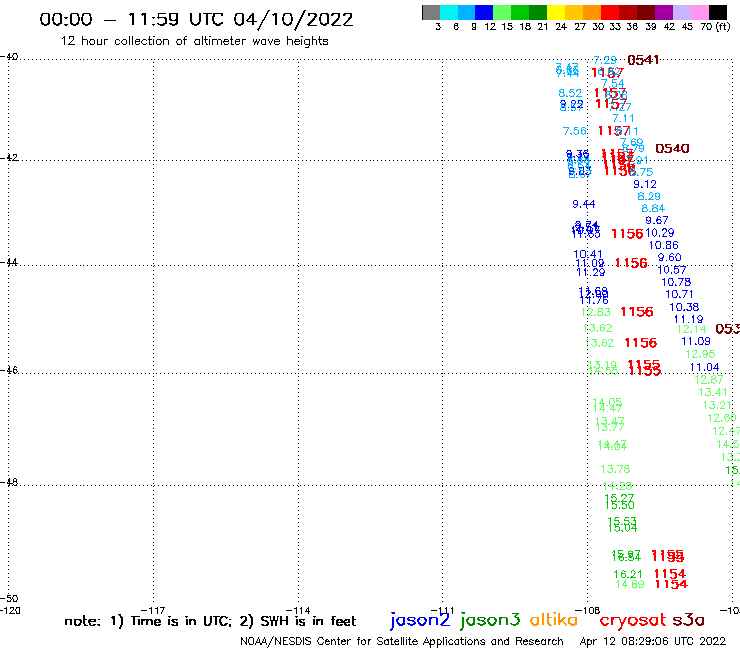Click the black swatch ending the color scale
The height and width of the screenshot is (650, 740).
[717, 12]
